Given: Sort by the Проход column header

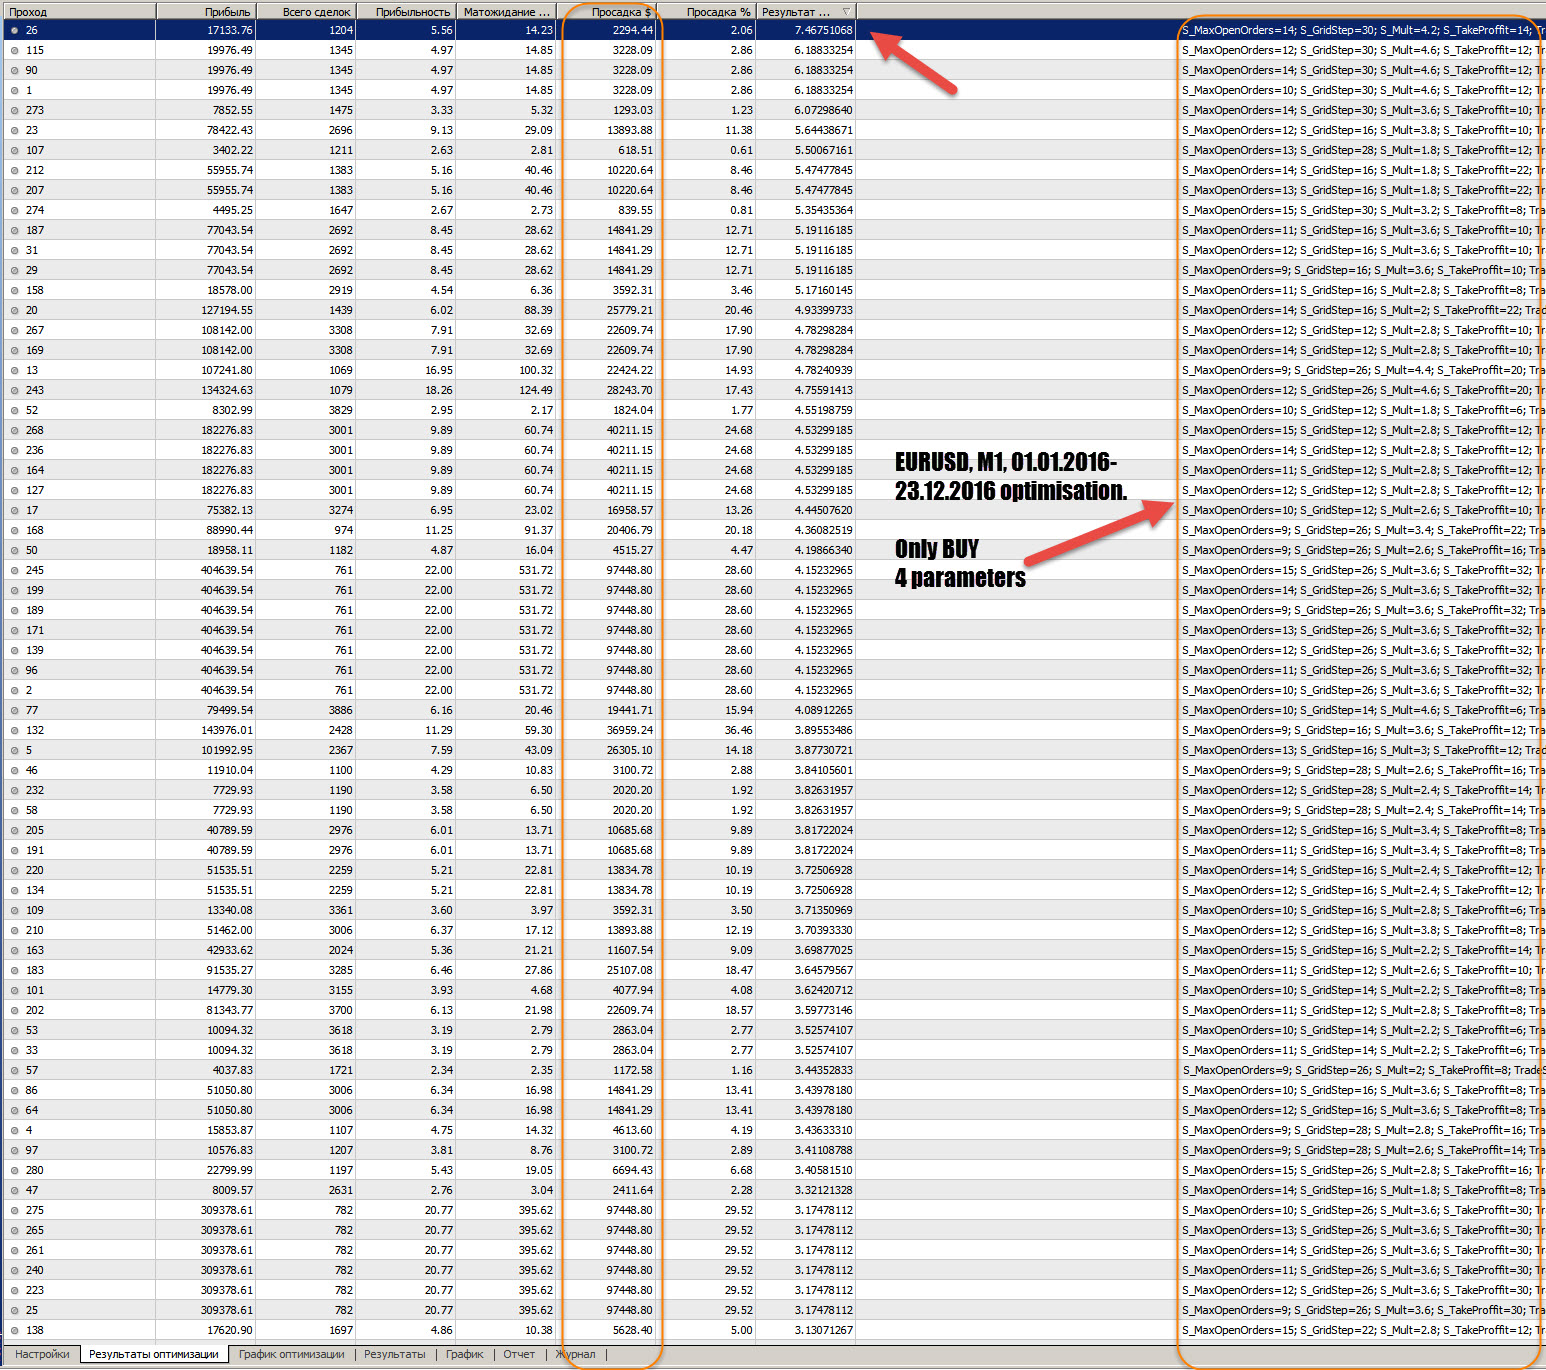Looking at the screenshot, I should 79,12.
